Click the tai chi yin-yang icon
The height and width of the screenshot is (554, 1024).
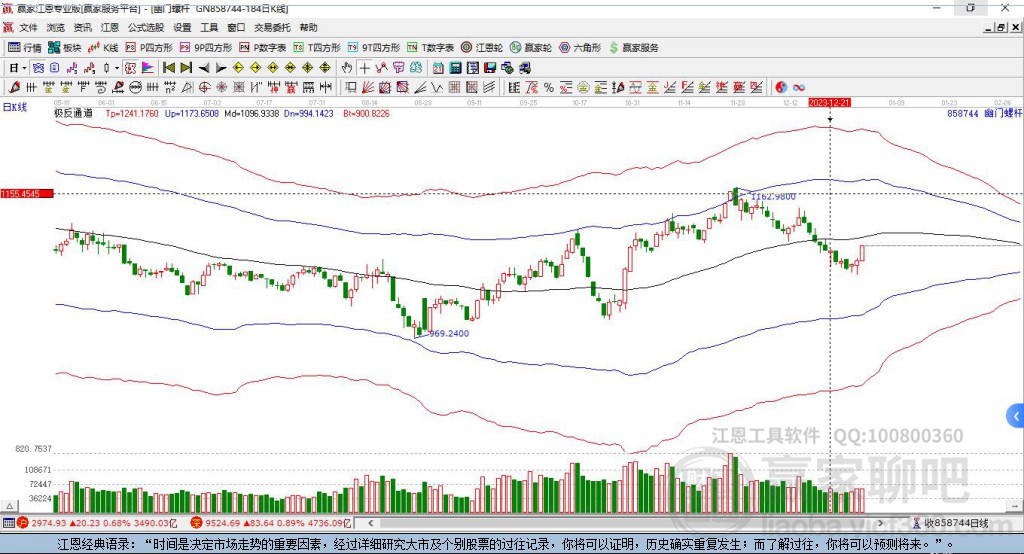click(x=781, y=88)
